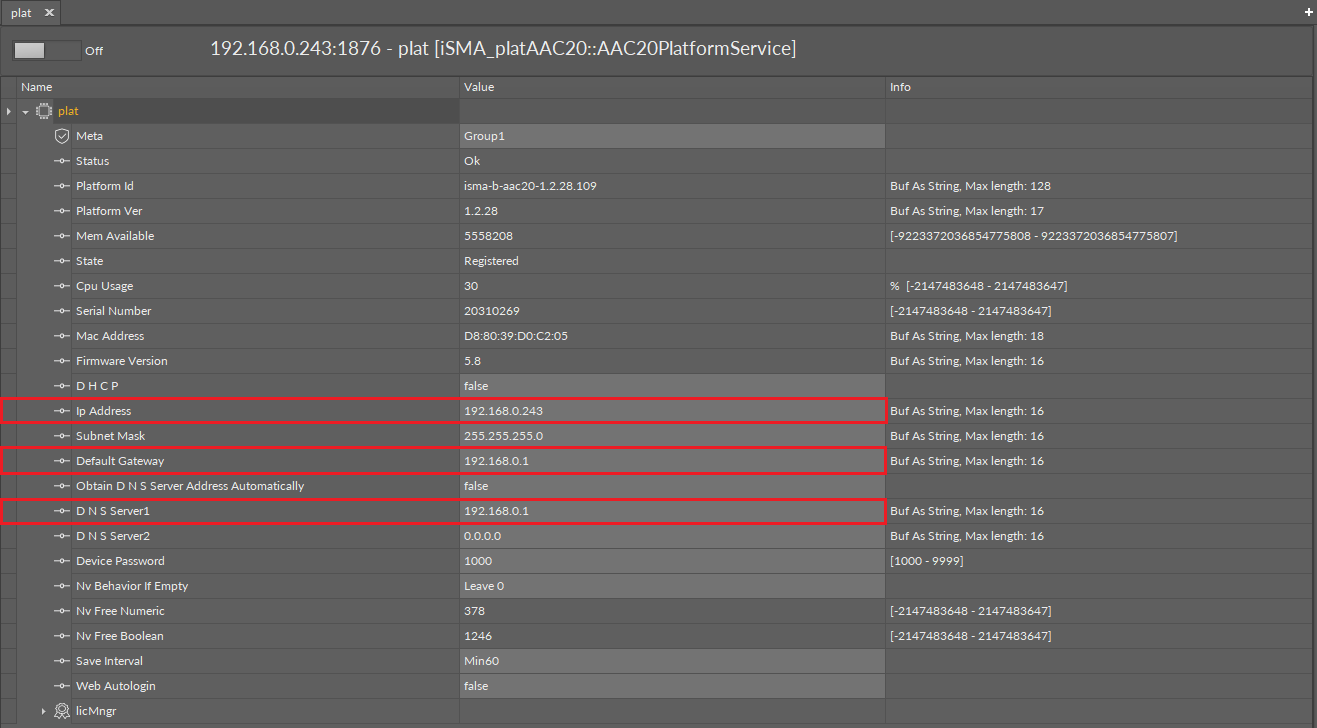Image resolution: width=1317 pixels, height=728 pixels.
Task: Click the D N S Server1 value field
Action: [x=671, y=511]
